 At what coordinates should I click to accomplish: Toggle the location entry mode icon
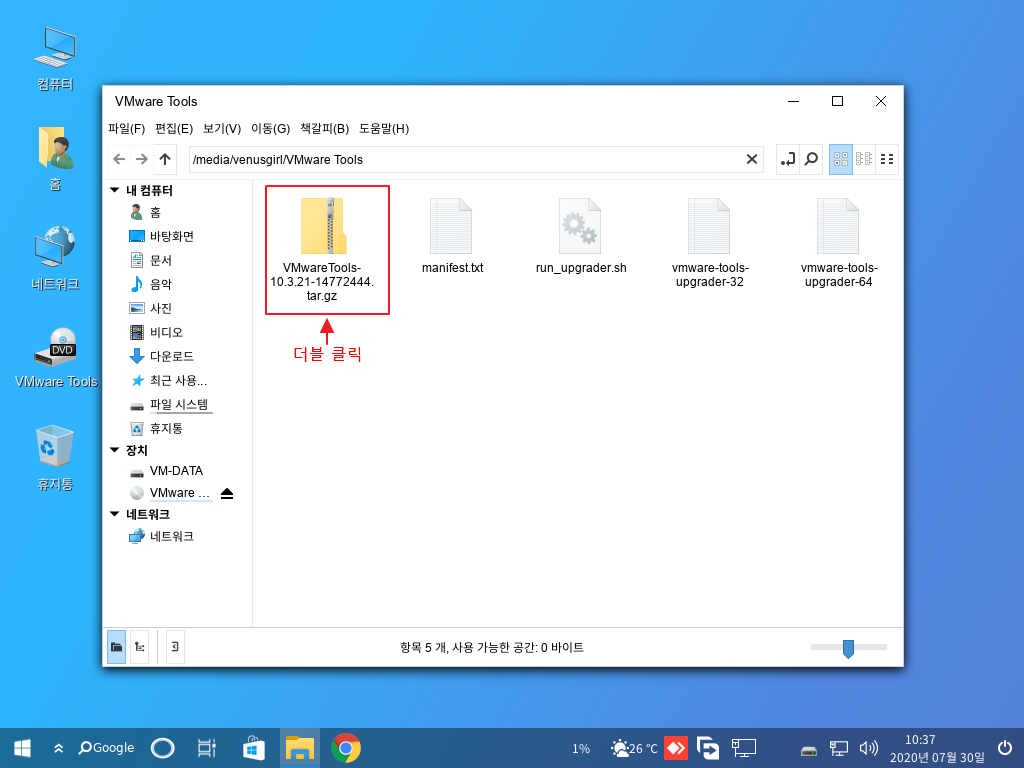788,159
